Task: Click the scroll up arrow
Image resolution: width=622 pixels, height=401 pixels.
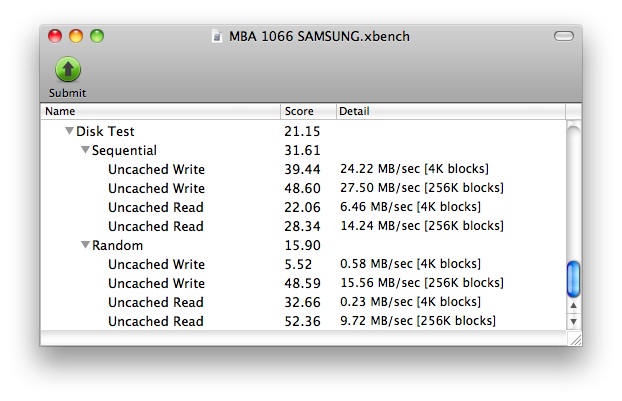Action: [574, 305]
